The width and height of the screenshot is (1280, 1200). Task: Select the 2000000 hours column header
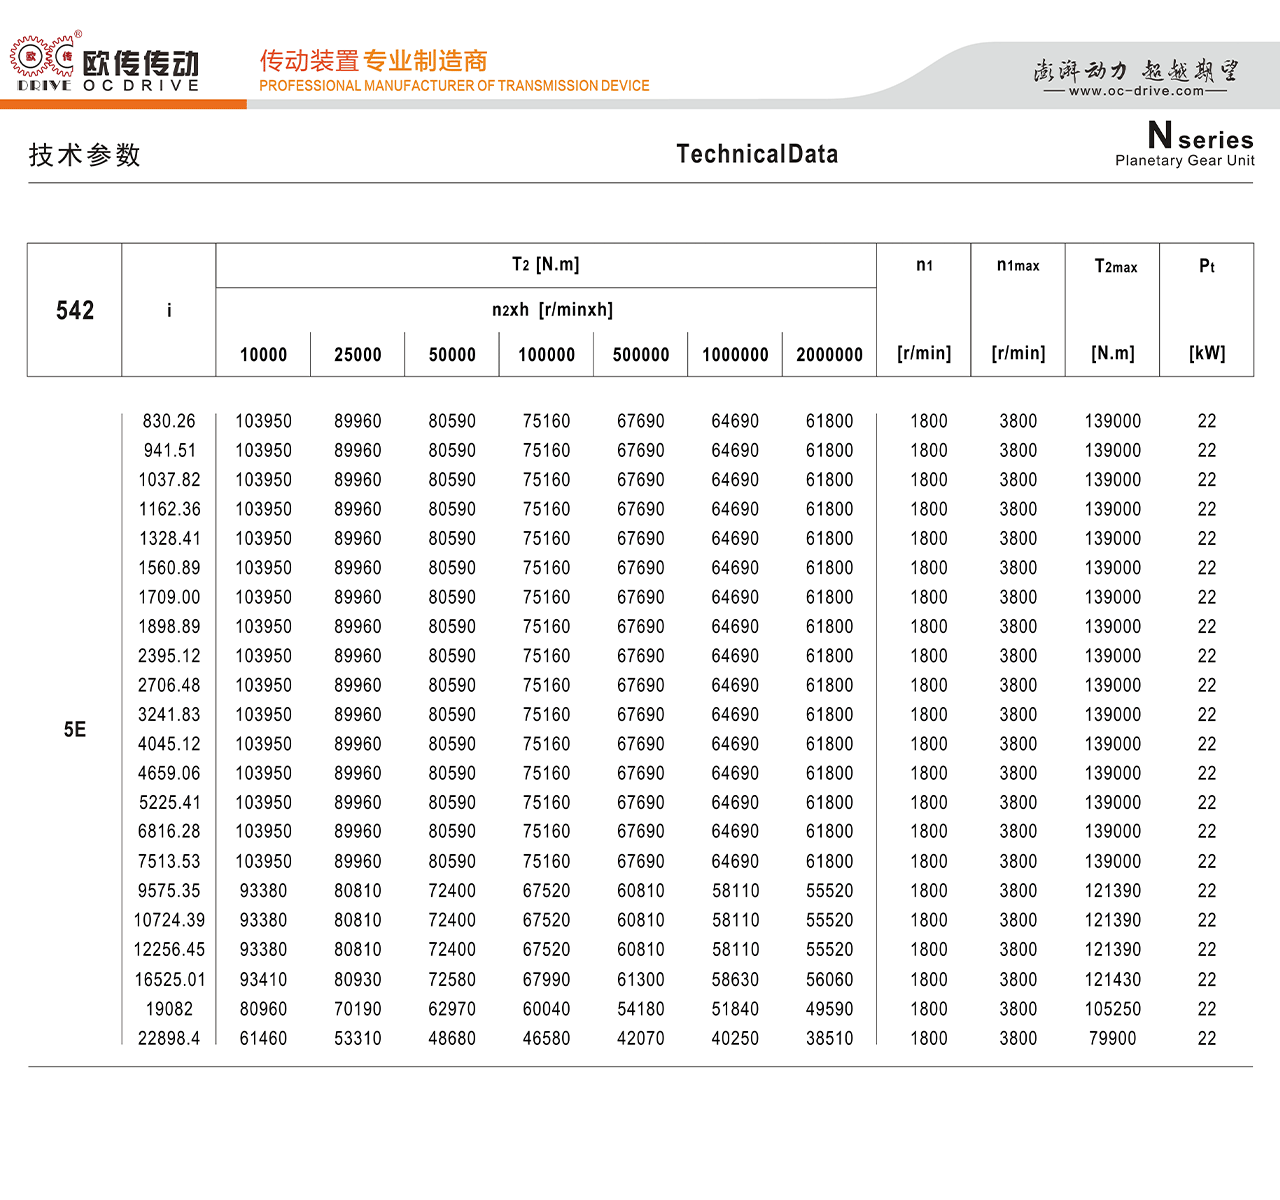click(830, 355)
